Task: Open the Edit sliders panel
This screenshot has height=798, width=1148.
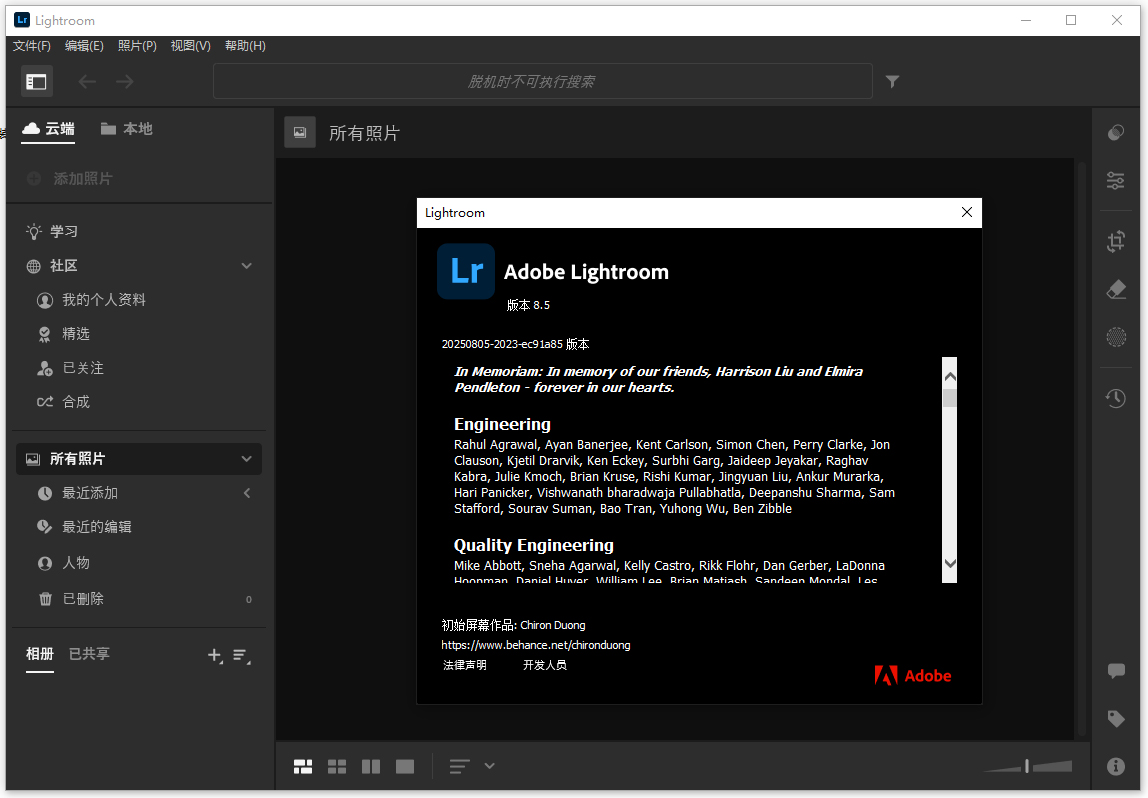Action: click(x=1116, y=181)
